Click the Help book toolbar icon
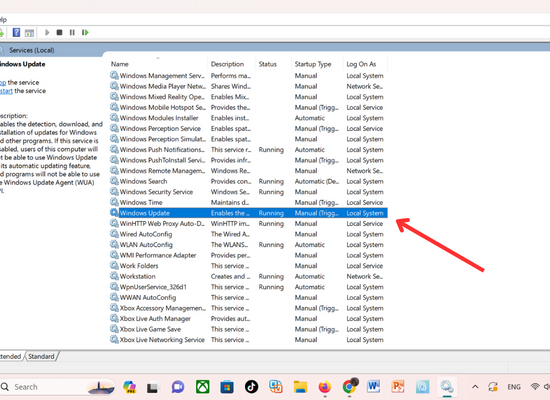The width and height of the screenshot is (550, 400). pos(16,33)
